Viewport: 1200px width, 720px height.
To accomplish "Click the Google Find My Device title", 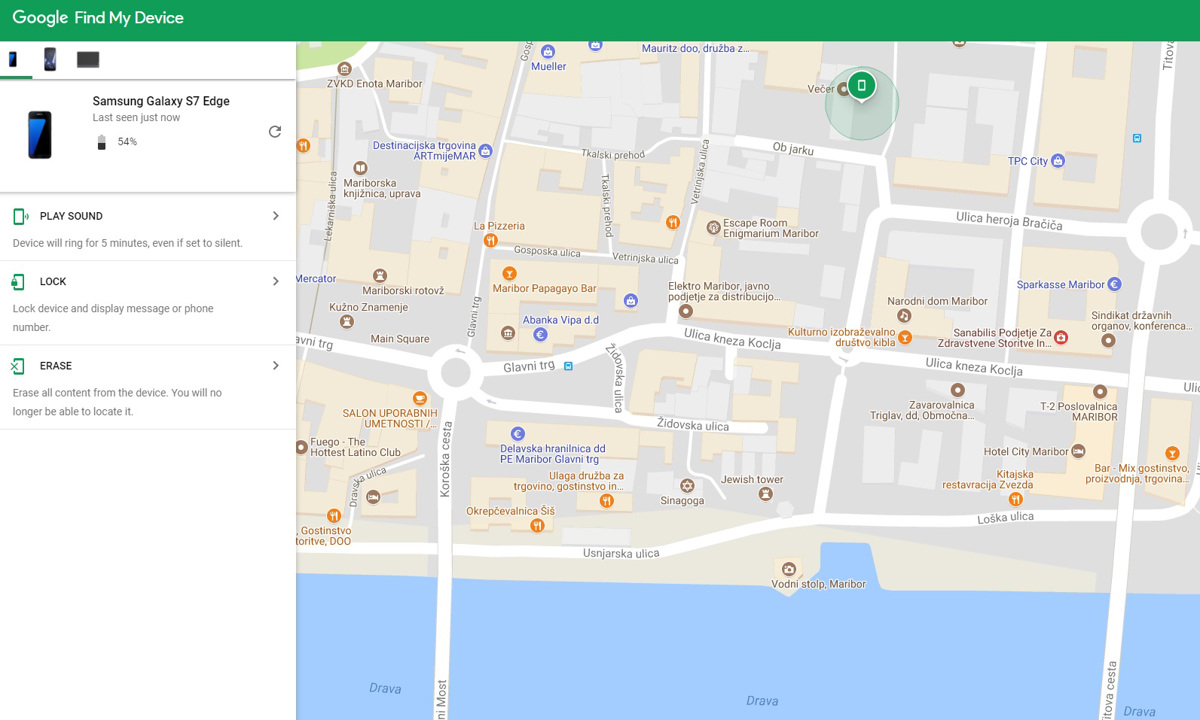I will click(x=98, y=18).
